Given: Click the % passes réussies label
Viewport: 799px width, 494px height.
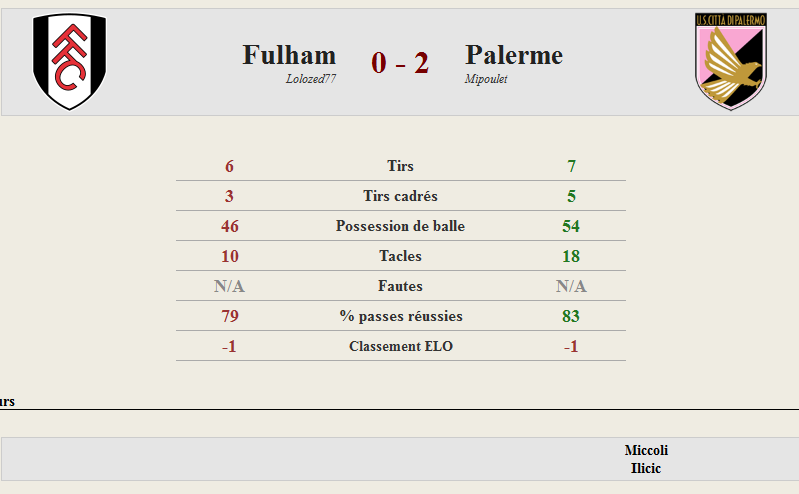Looking at the screenshot, I should click(401, 316).
